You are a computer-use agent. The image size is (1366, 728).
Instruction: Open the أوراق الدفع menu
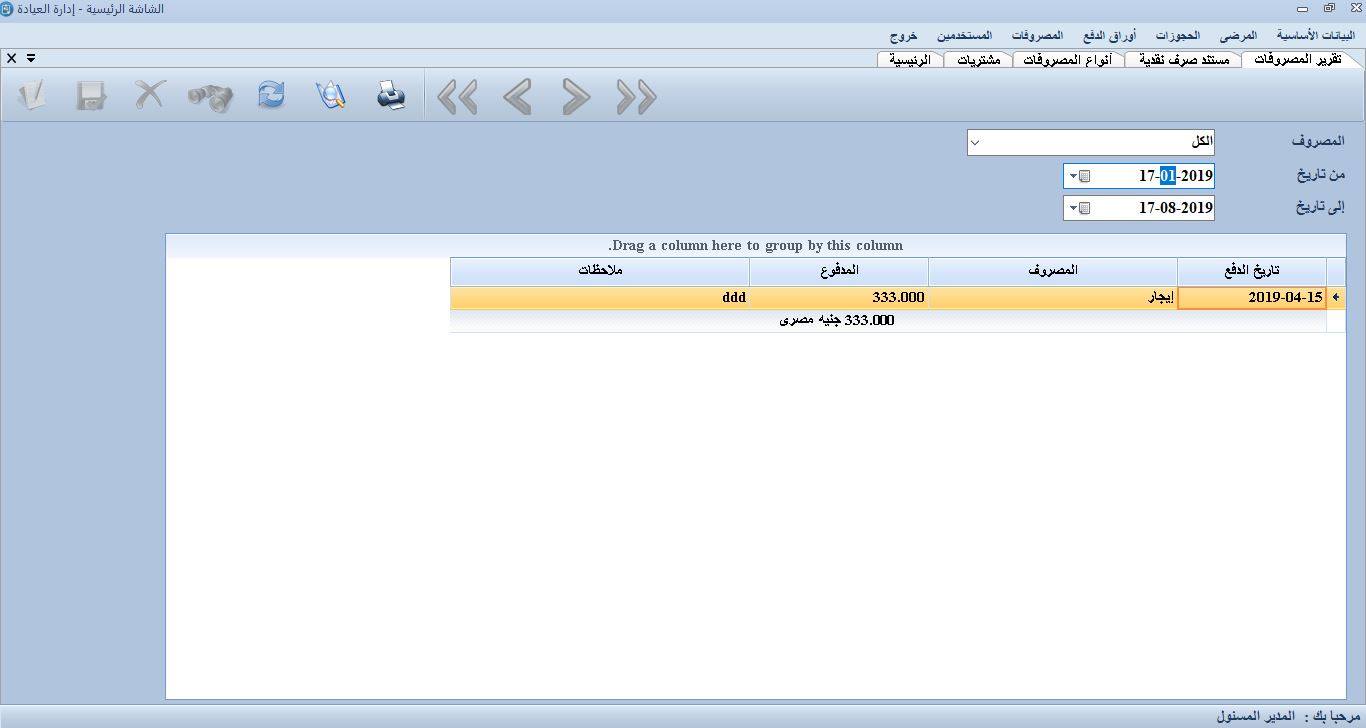[1110, 35]
